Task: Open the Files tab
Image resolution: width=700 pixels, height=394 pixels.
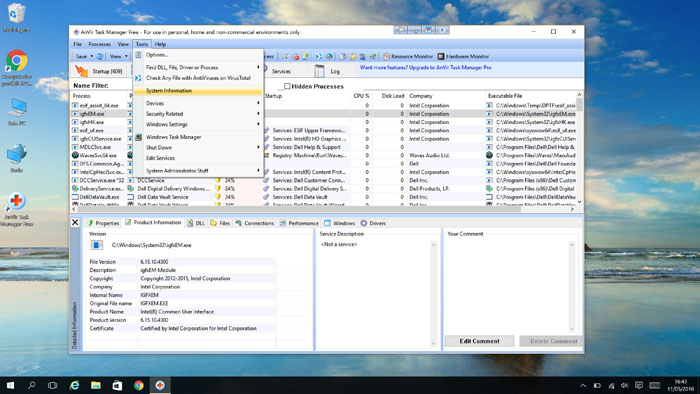Action: coord(220,223)
